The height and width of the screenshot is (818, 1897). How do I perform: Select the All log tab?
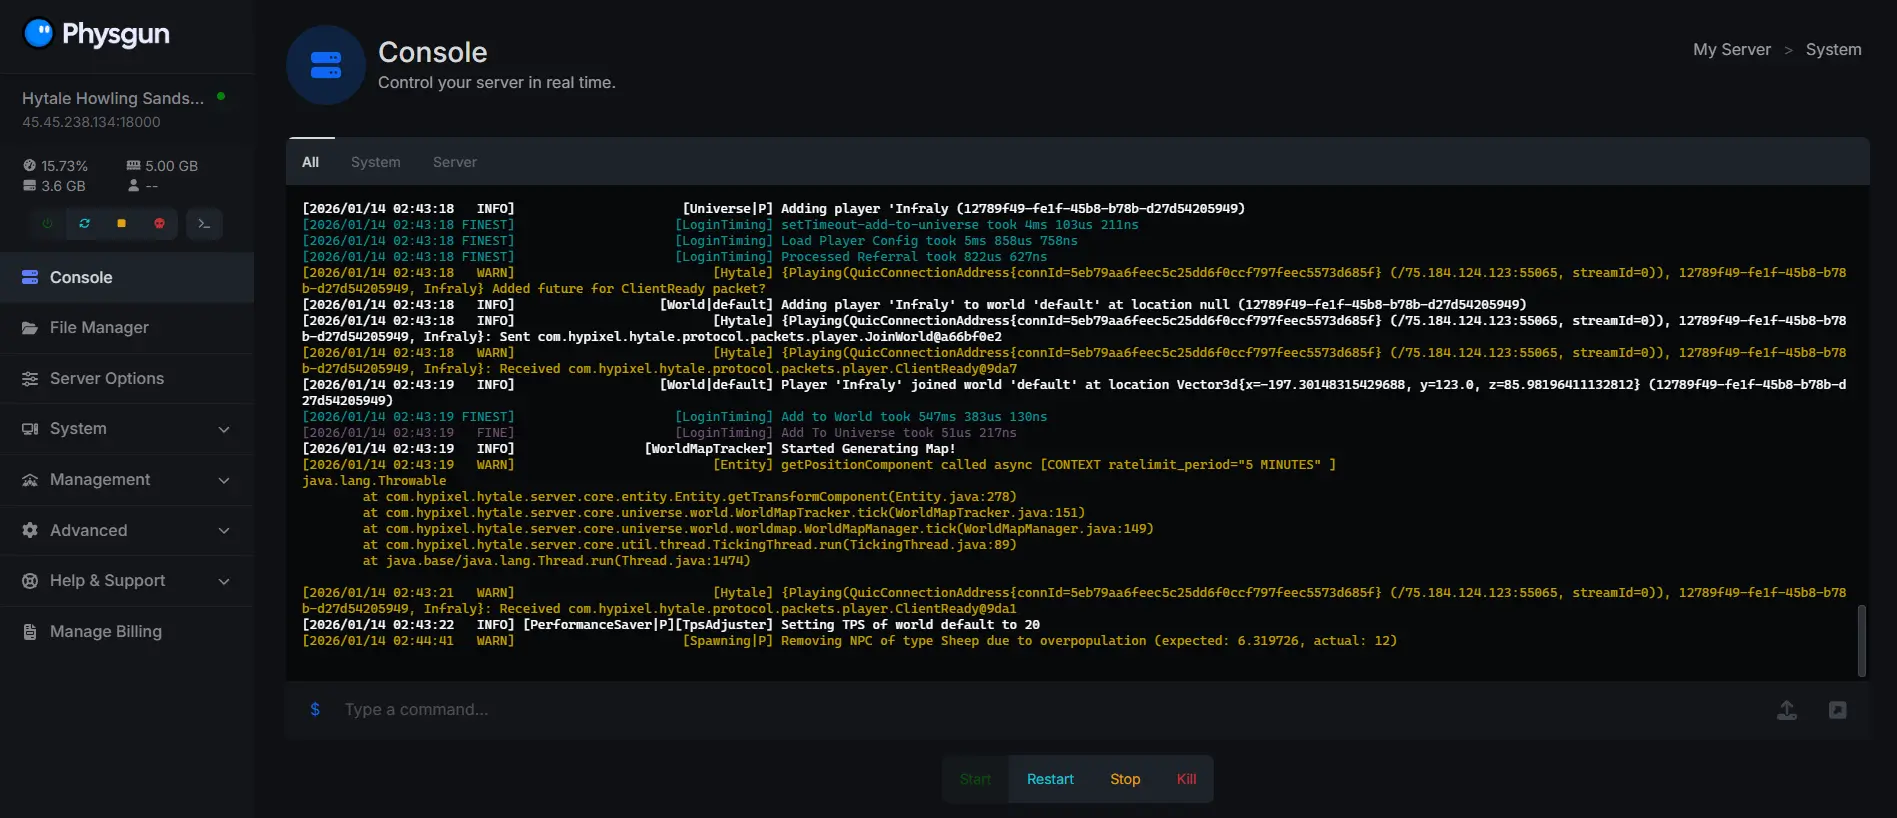(310, 162)
